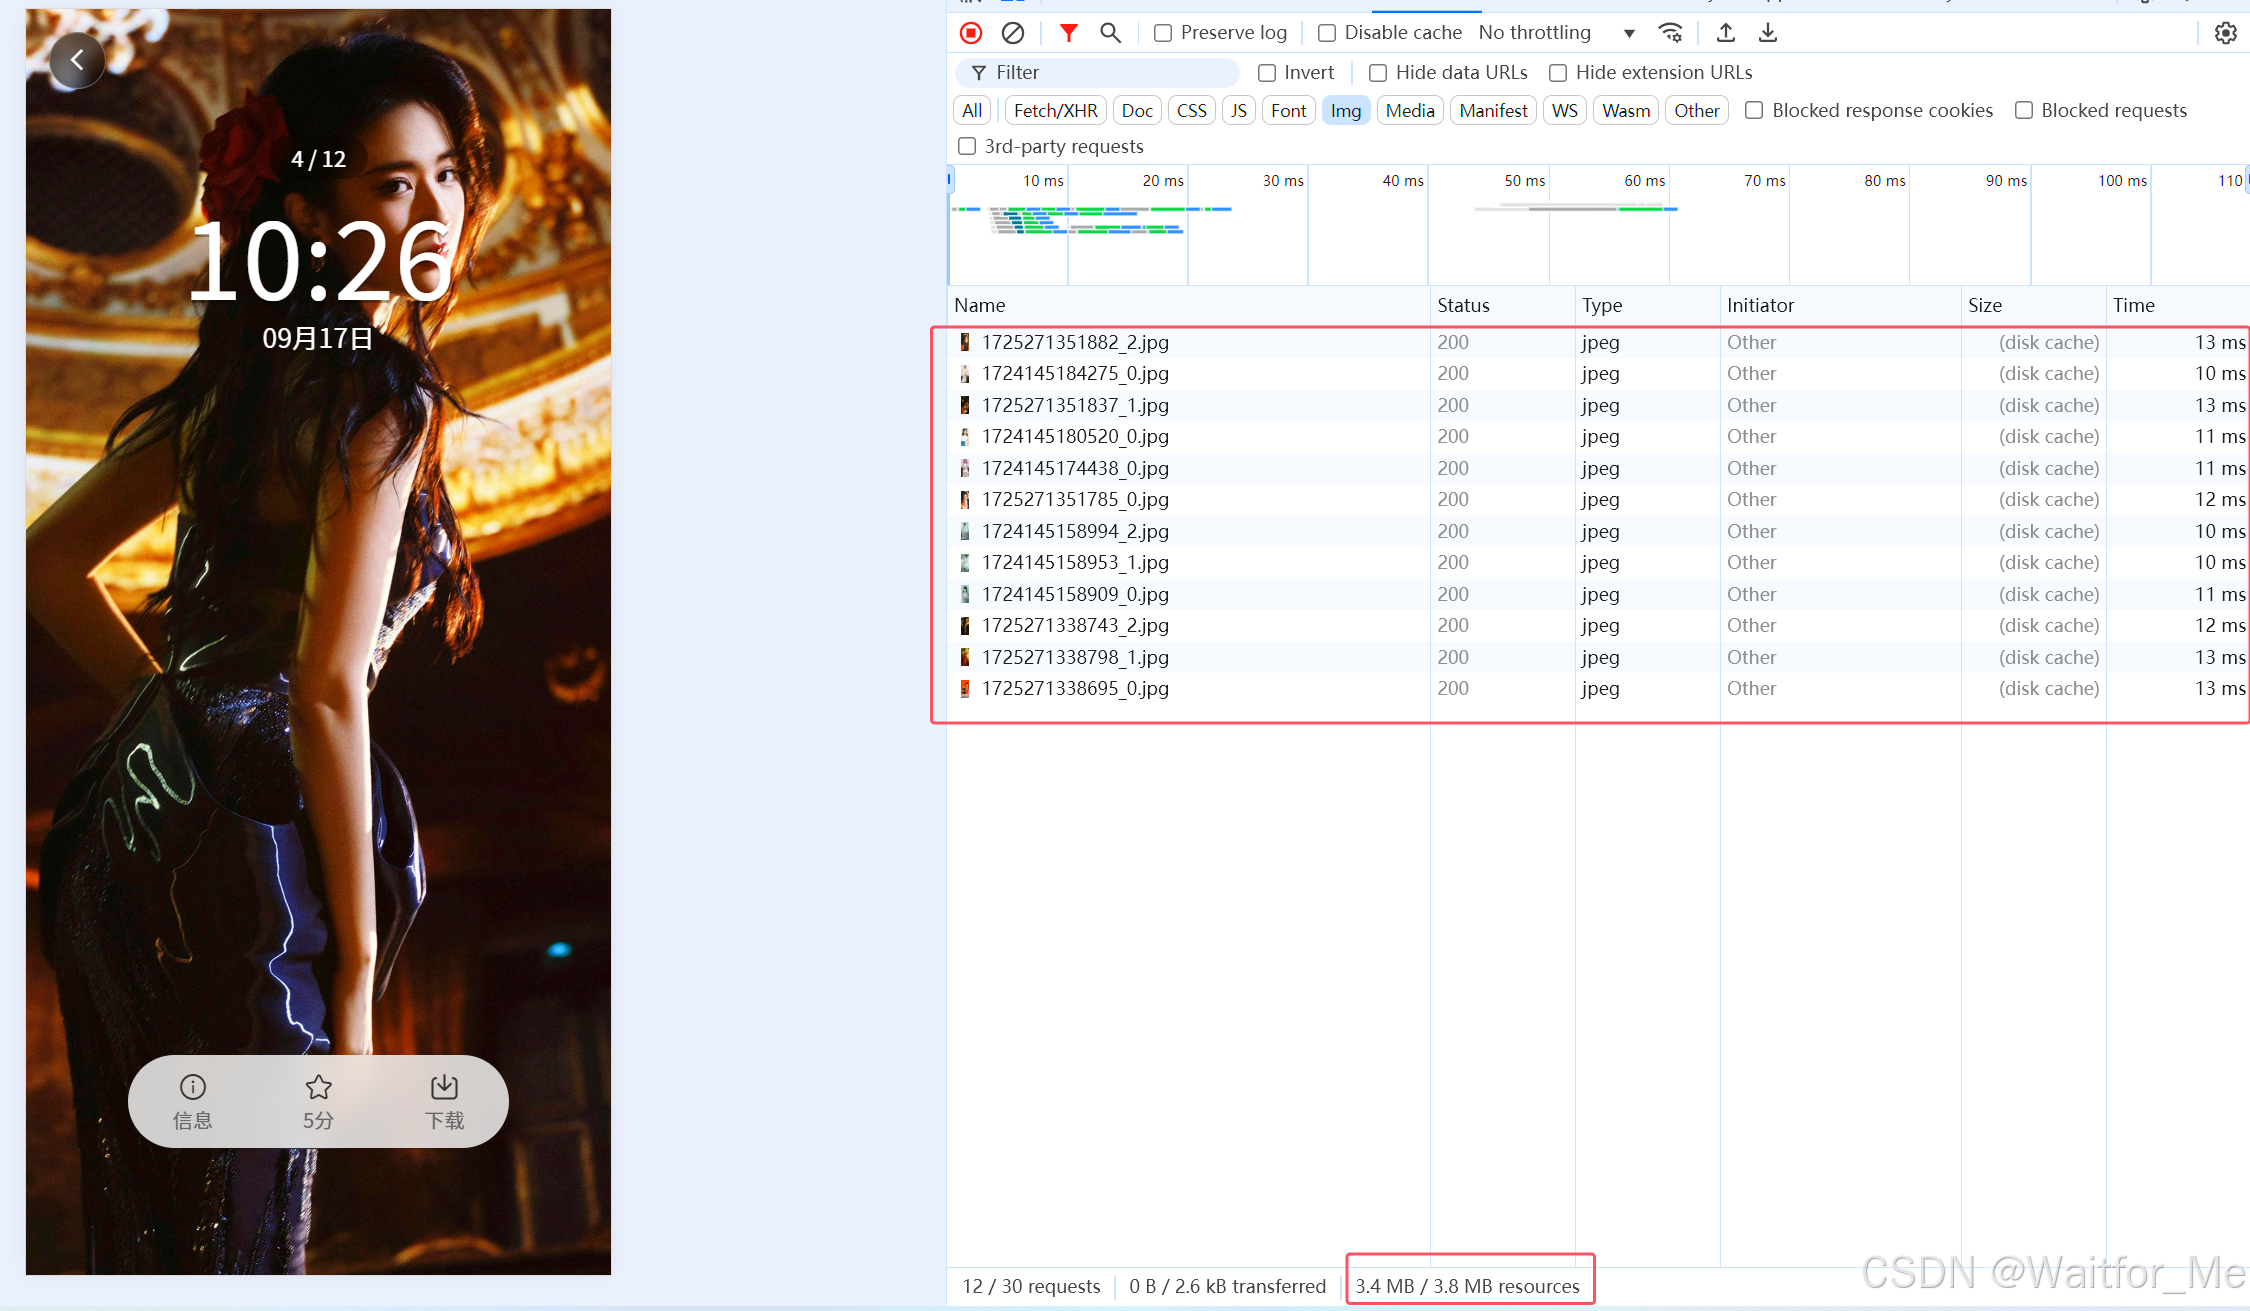Select request 1725271351837_1.jpg
This screenshot has height=1311, width=2250.
point(1598,405)
